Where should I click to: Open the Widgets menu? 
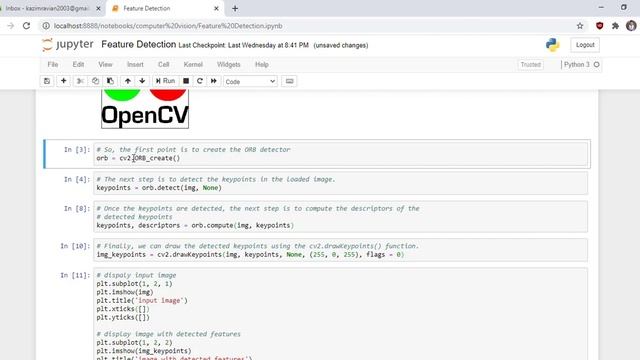coord(229,64)
